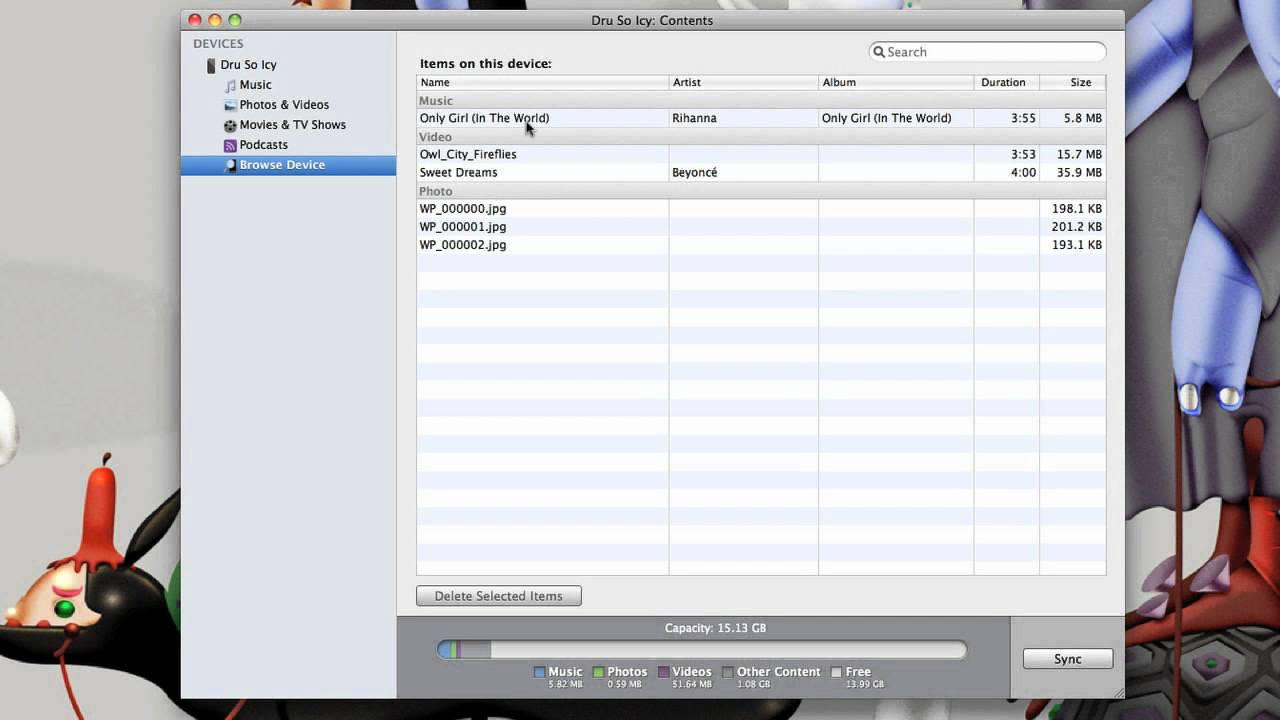This screenshot has width=1280, height=720.
Task: Sort list by Size column header
Action: point(1073,82)
